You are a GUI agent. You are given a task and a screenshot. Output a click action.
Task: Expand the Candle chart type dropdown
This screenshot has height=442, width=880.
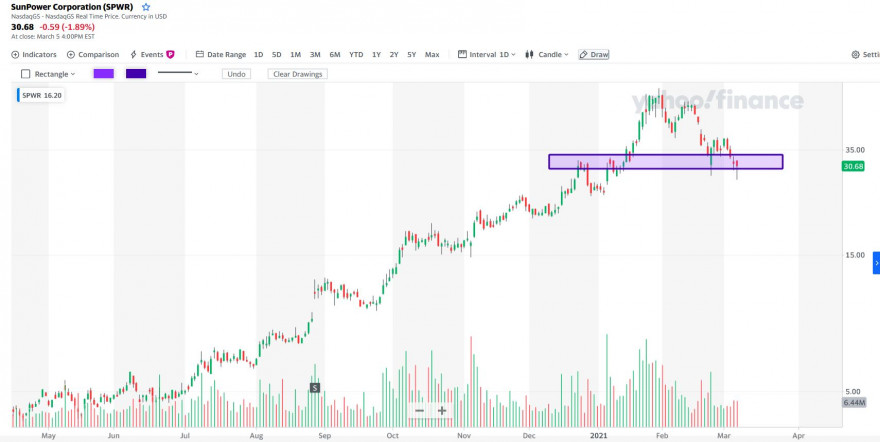[x=547, y=54]
